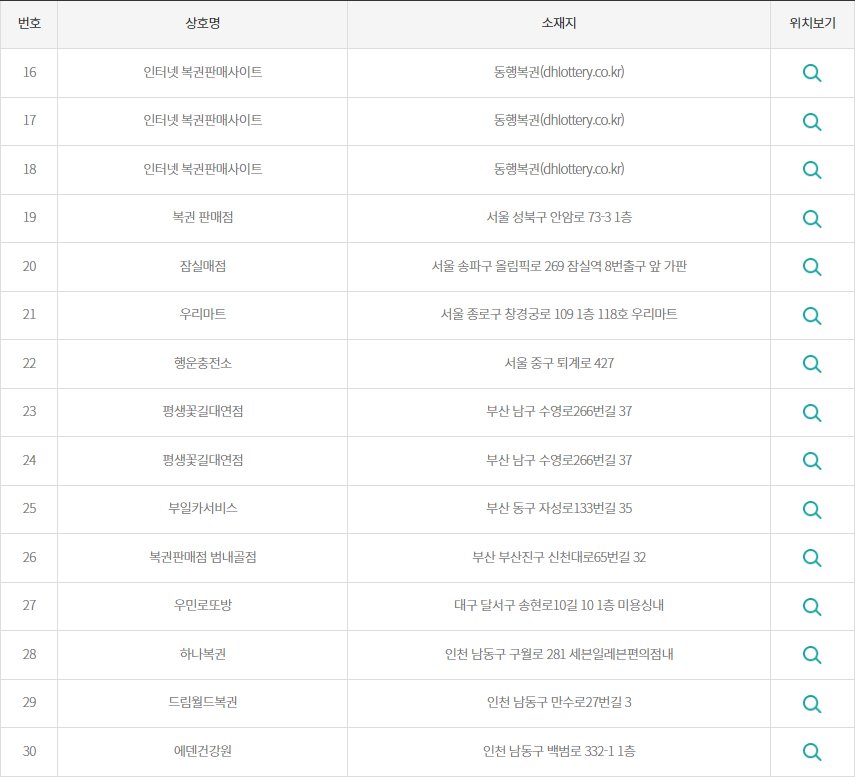This screenshot has width=855, height=777.
Task: Click the 위치보기 column header
Action: point(812,23)
